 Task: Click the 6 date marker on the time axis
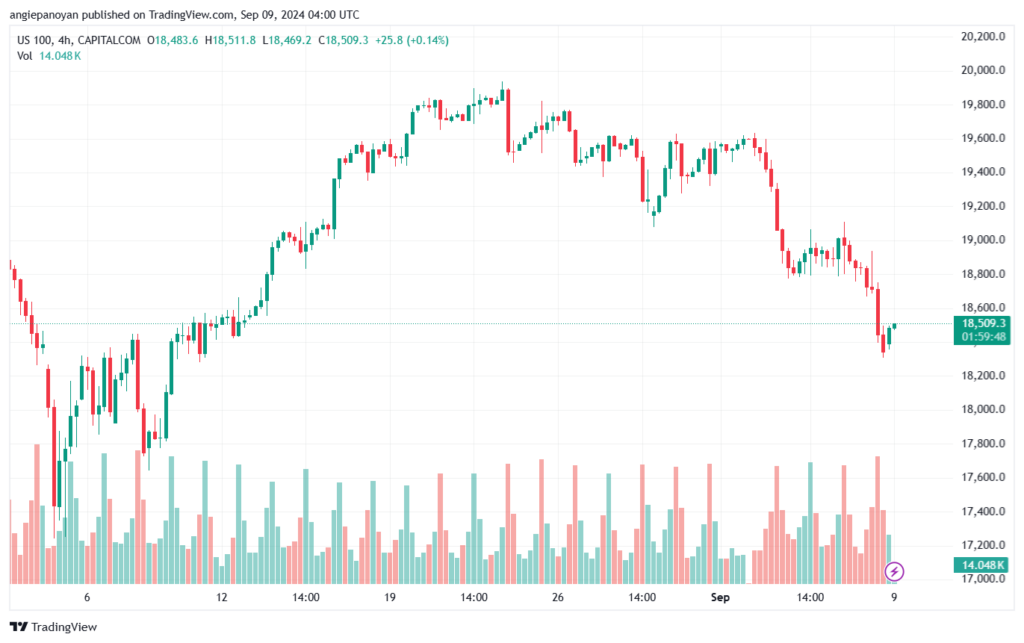click(87, 597)
